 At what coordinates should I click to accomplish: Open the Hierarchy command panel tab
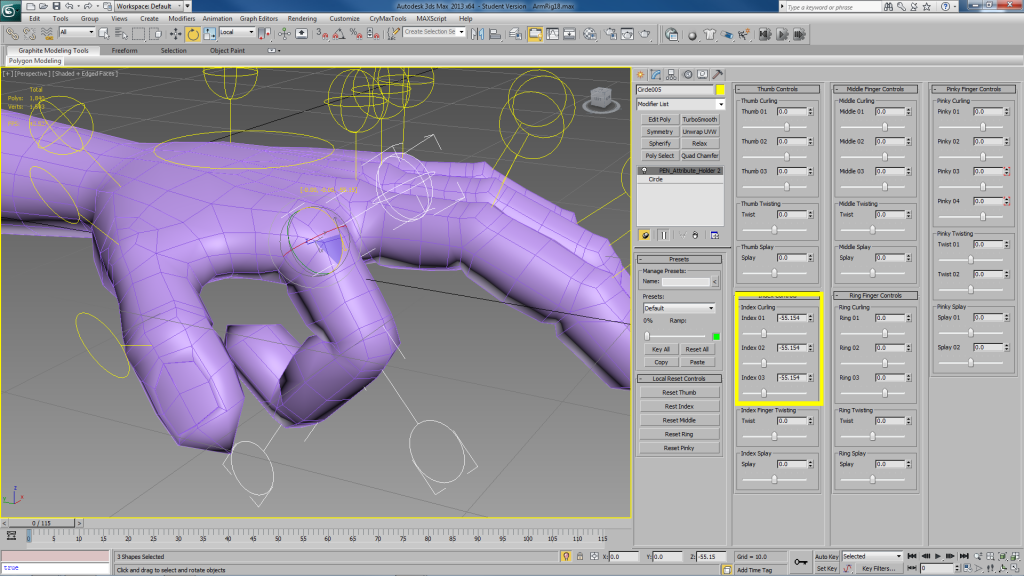tap(669, 74)
